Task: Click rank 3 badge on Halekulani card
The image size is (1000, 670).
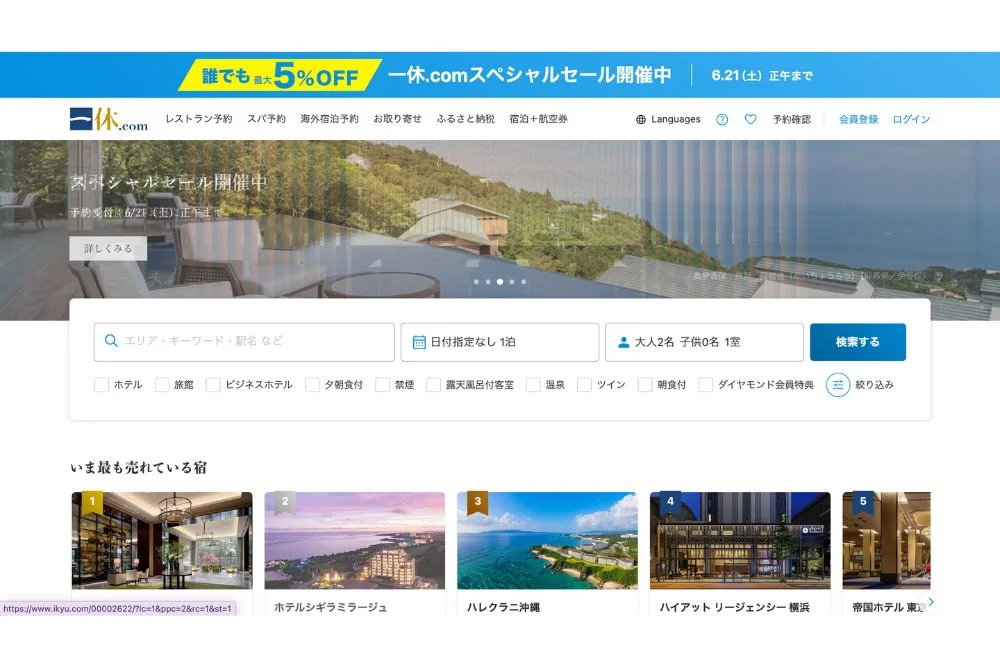Action: pyautogui.click(x=478, y=502)
